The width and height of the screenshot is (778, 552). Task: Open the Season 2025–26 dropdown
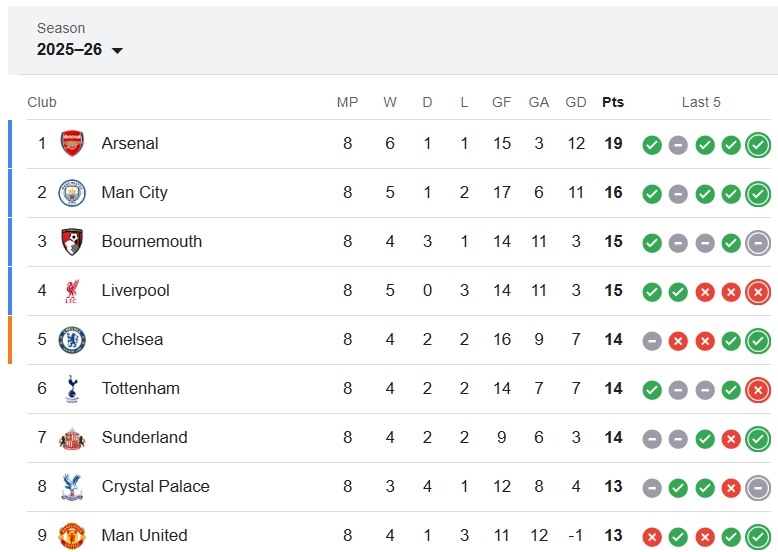coord(79,49)
